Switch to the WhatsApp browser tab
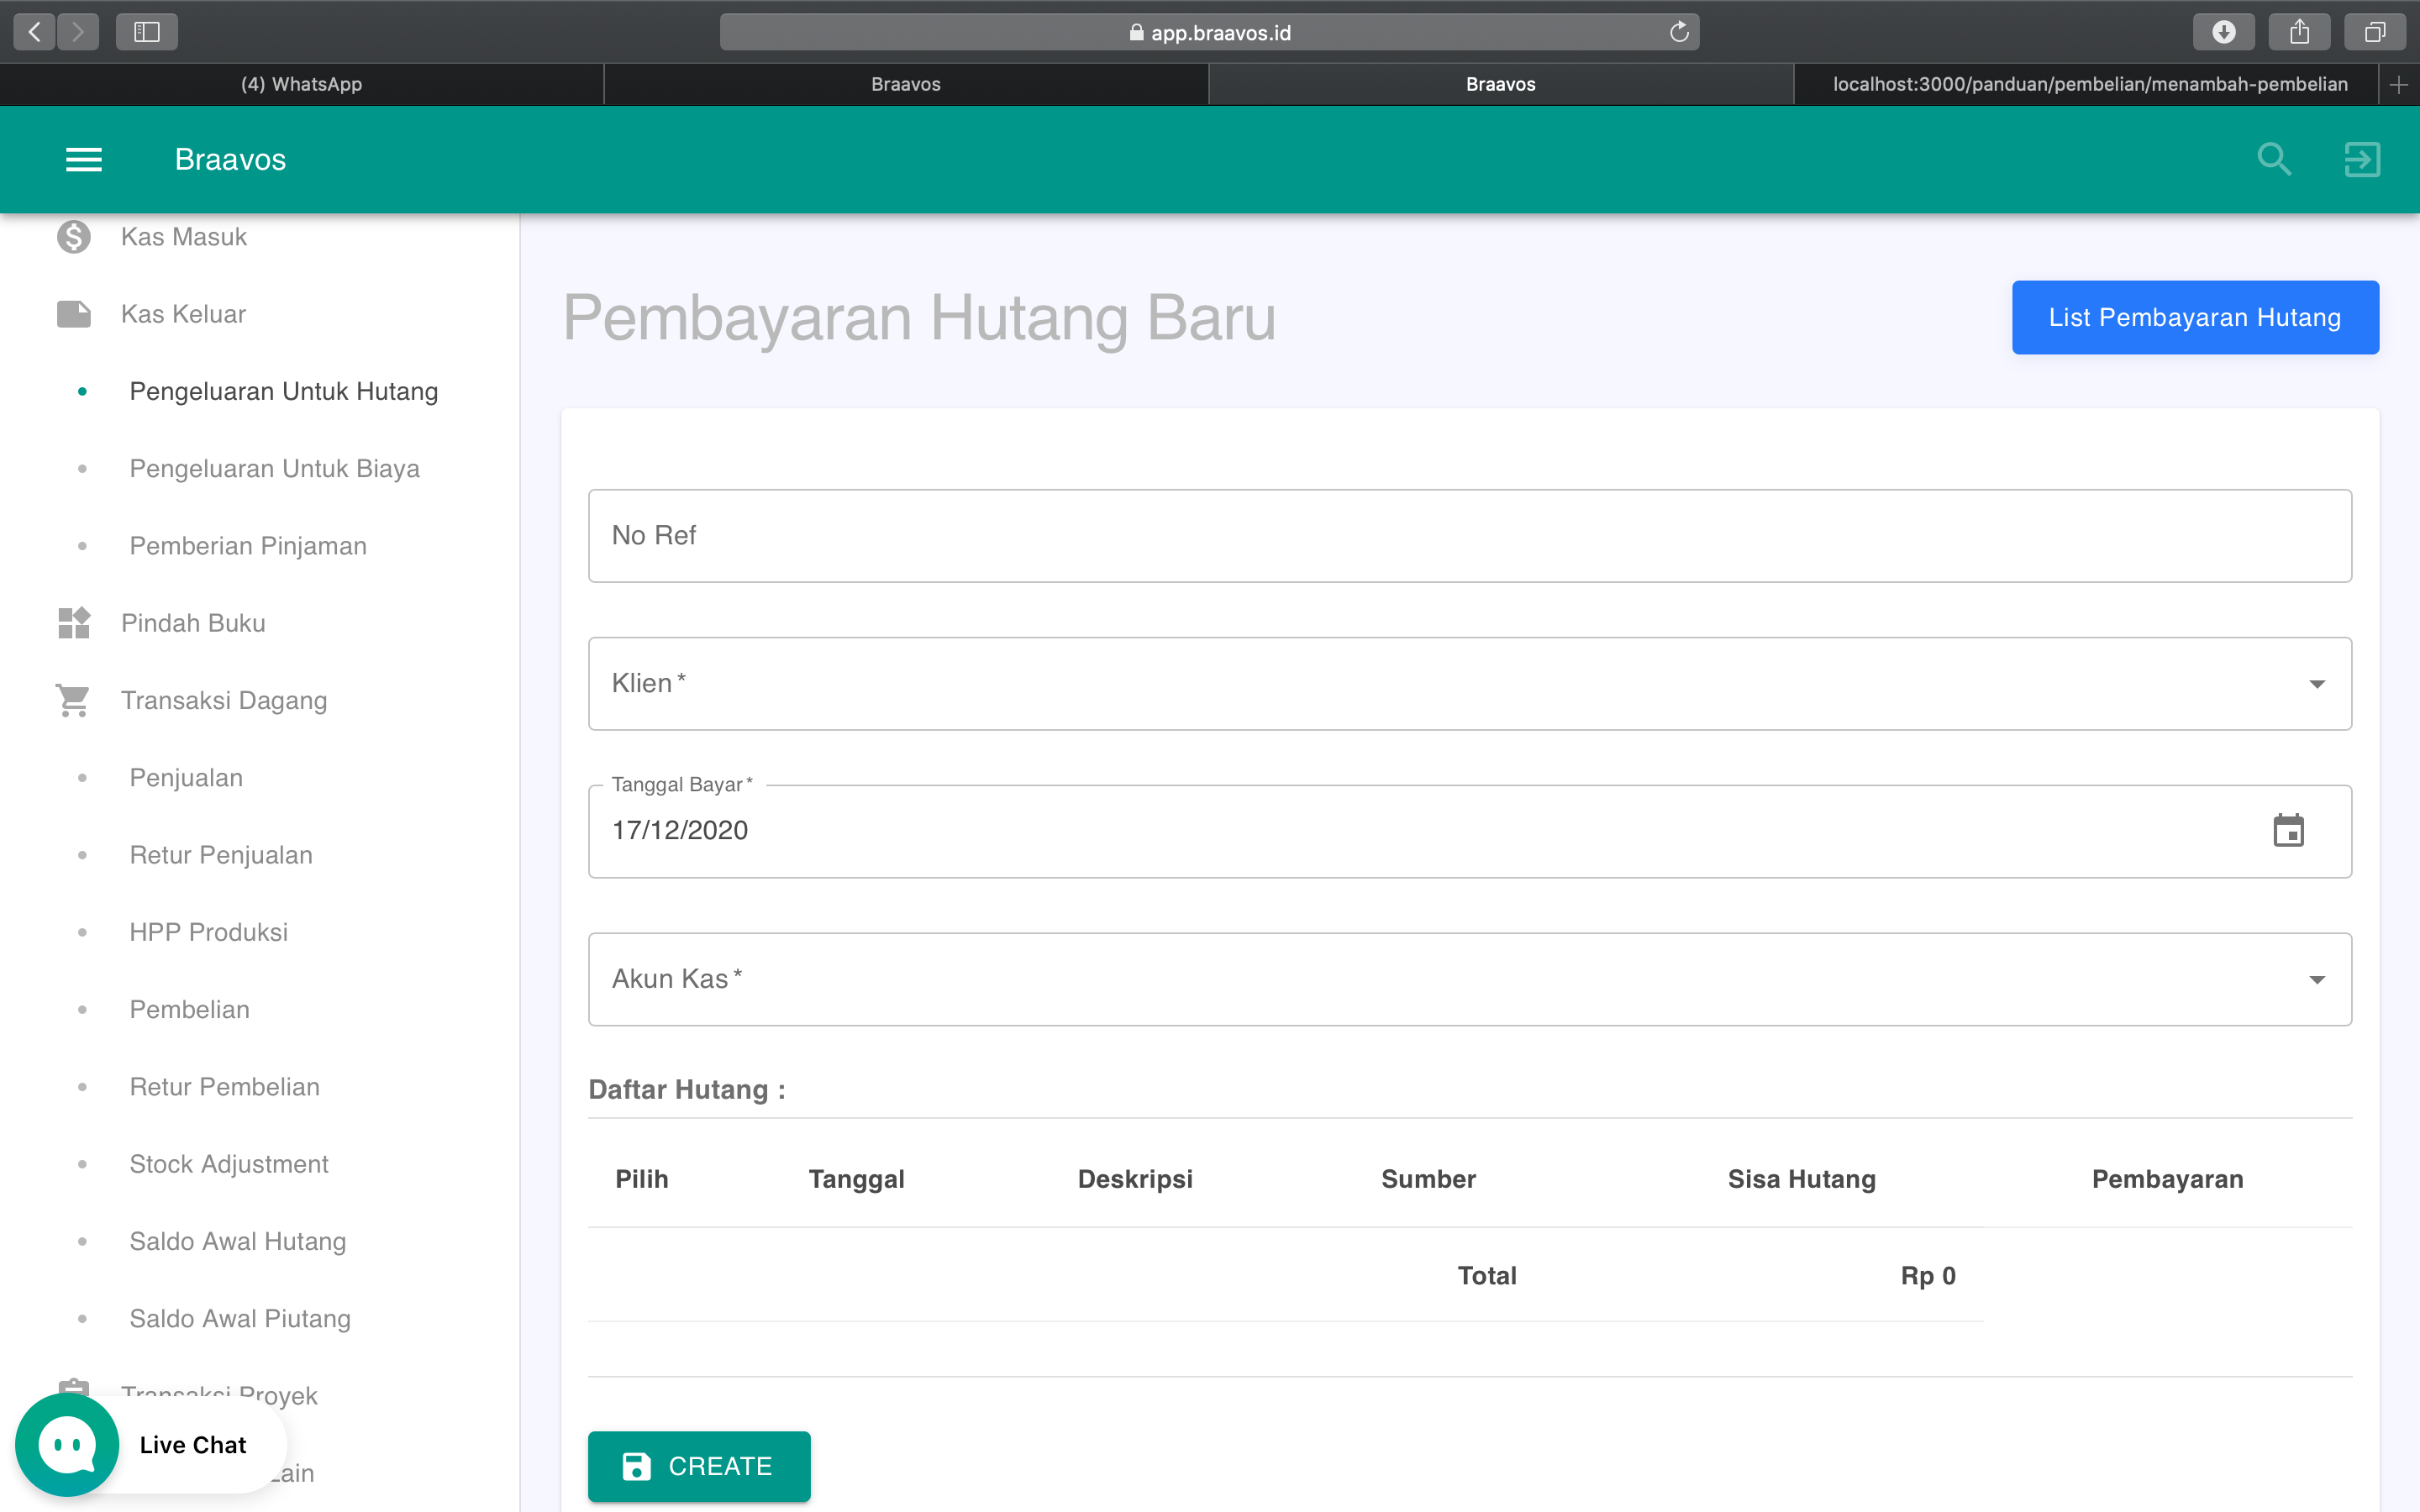 tap(301, 84)
